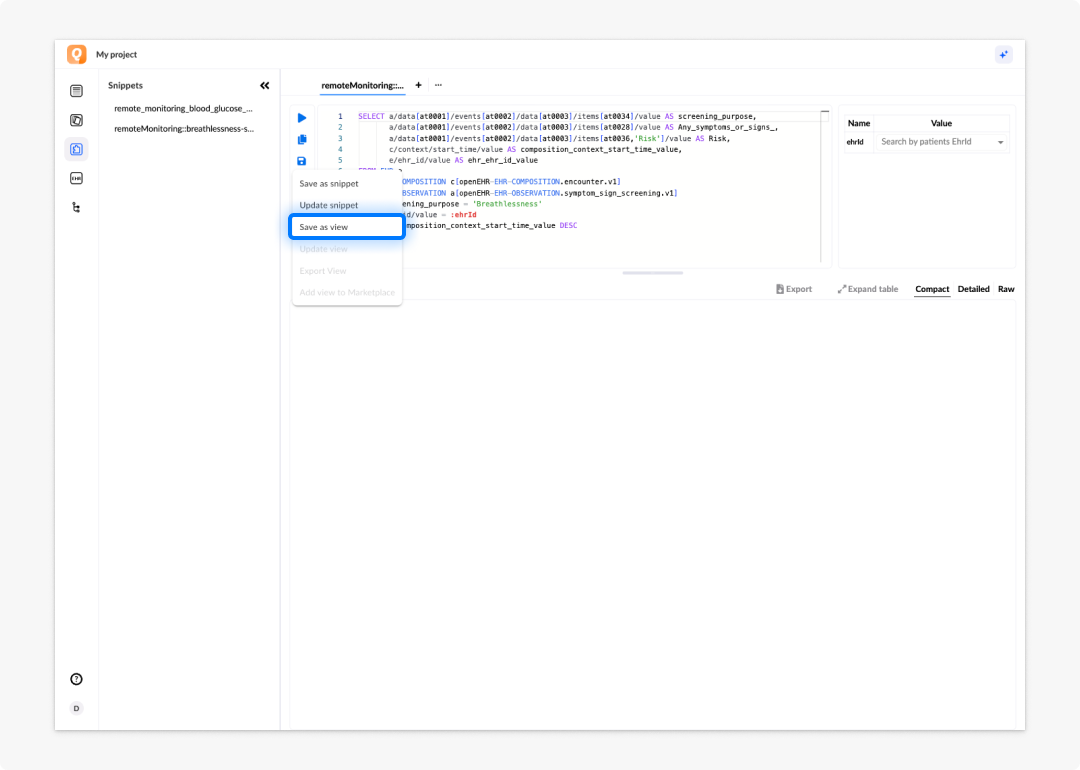The width and height of the screenshot is (1080, 770).
Task: Open the three-dots tab options menu
Action: (438, 85)
